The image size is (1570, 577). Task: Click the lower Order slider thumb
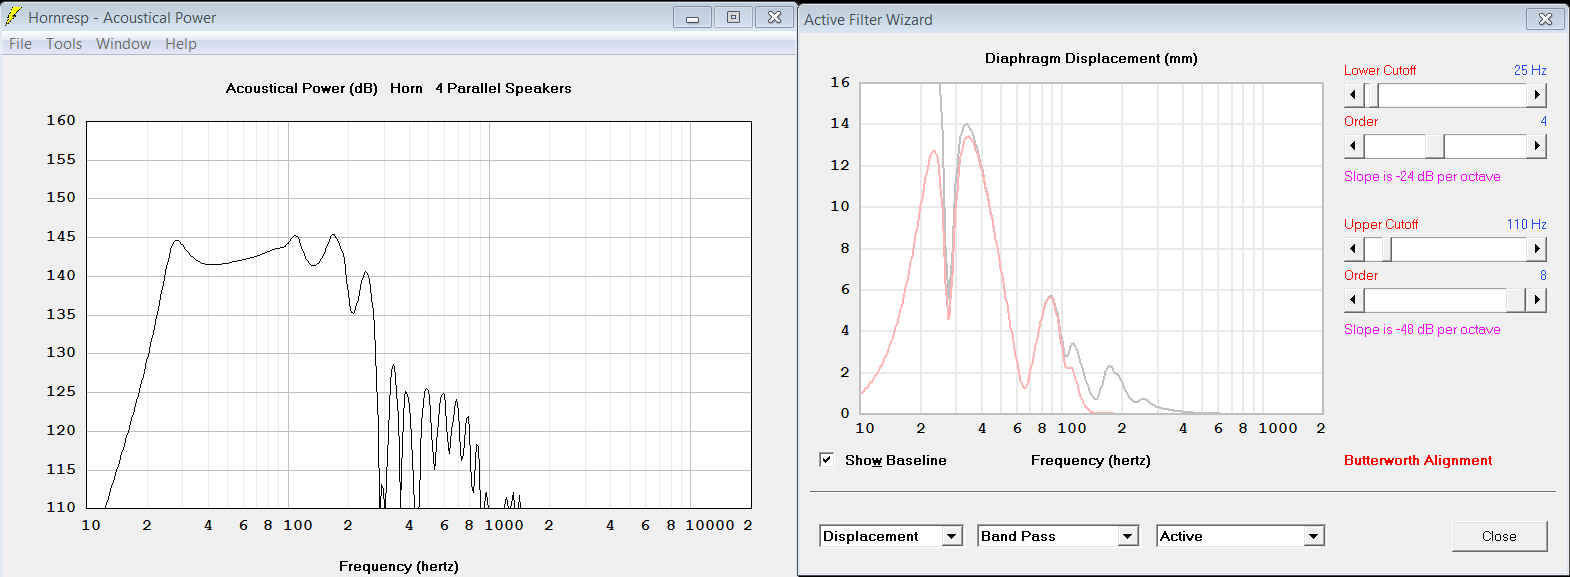1435,146
